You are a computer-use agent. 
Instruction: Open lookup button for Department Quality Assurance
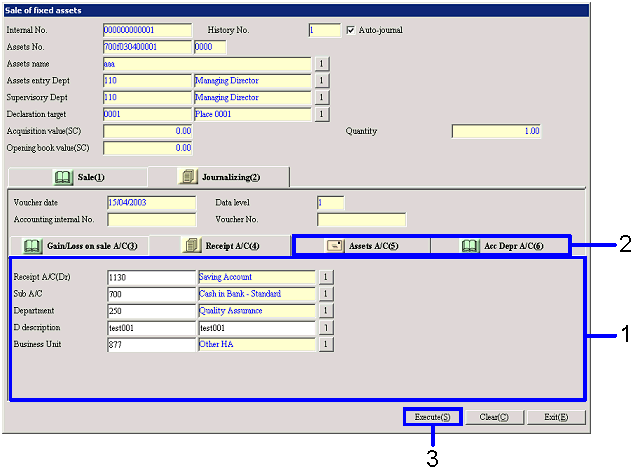pyautogui.click(x=326, y=311)
